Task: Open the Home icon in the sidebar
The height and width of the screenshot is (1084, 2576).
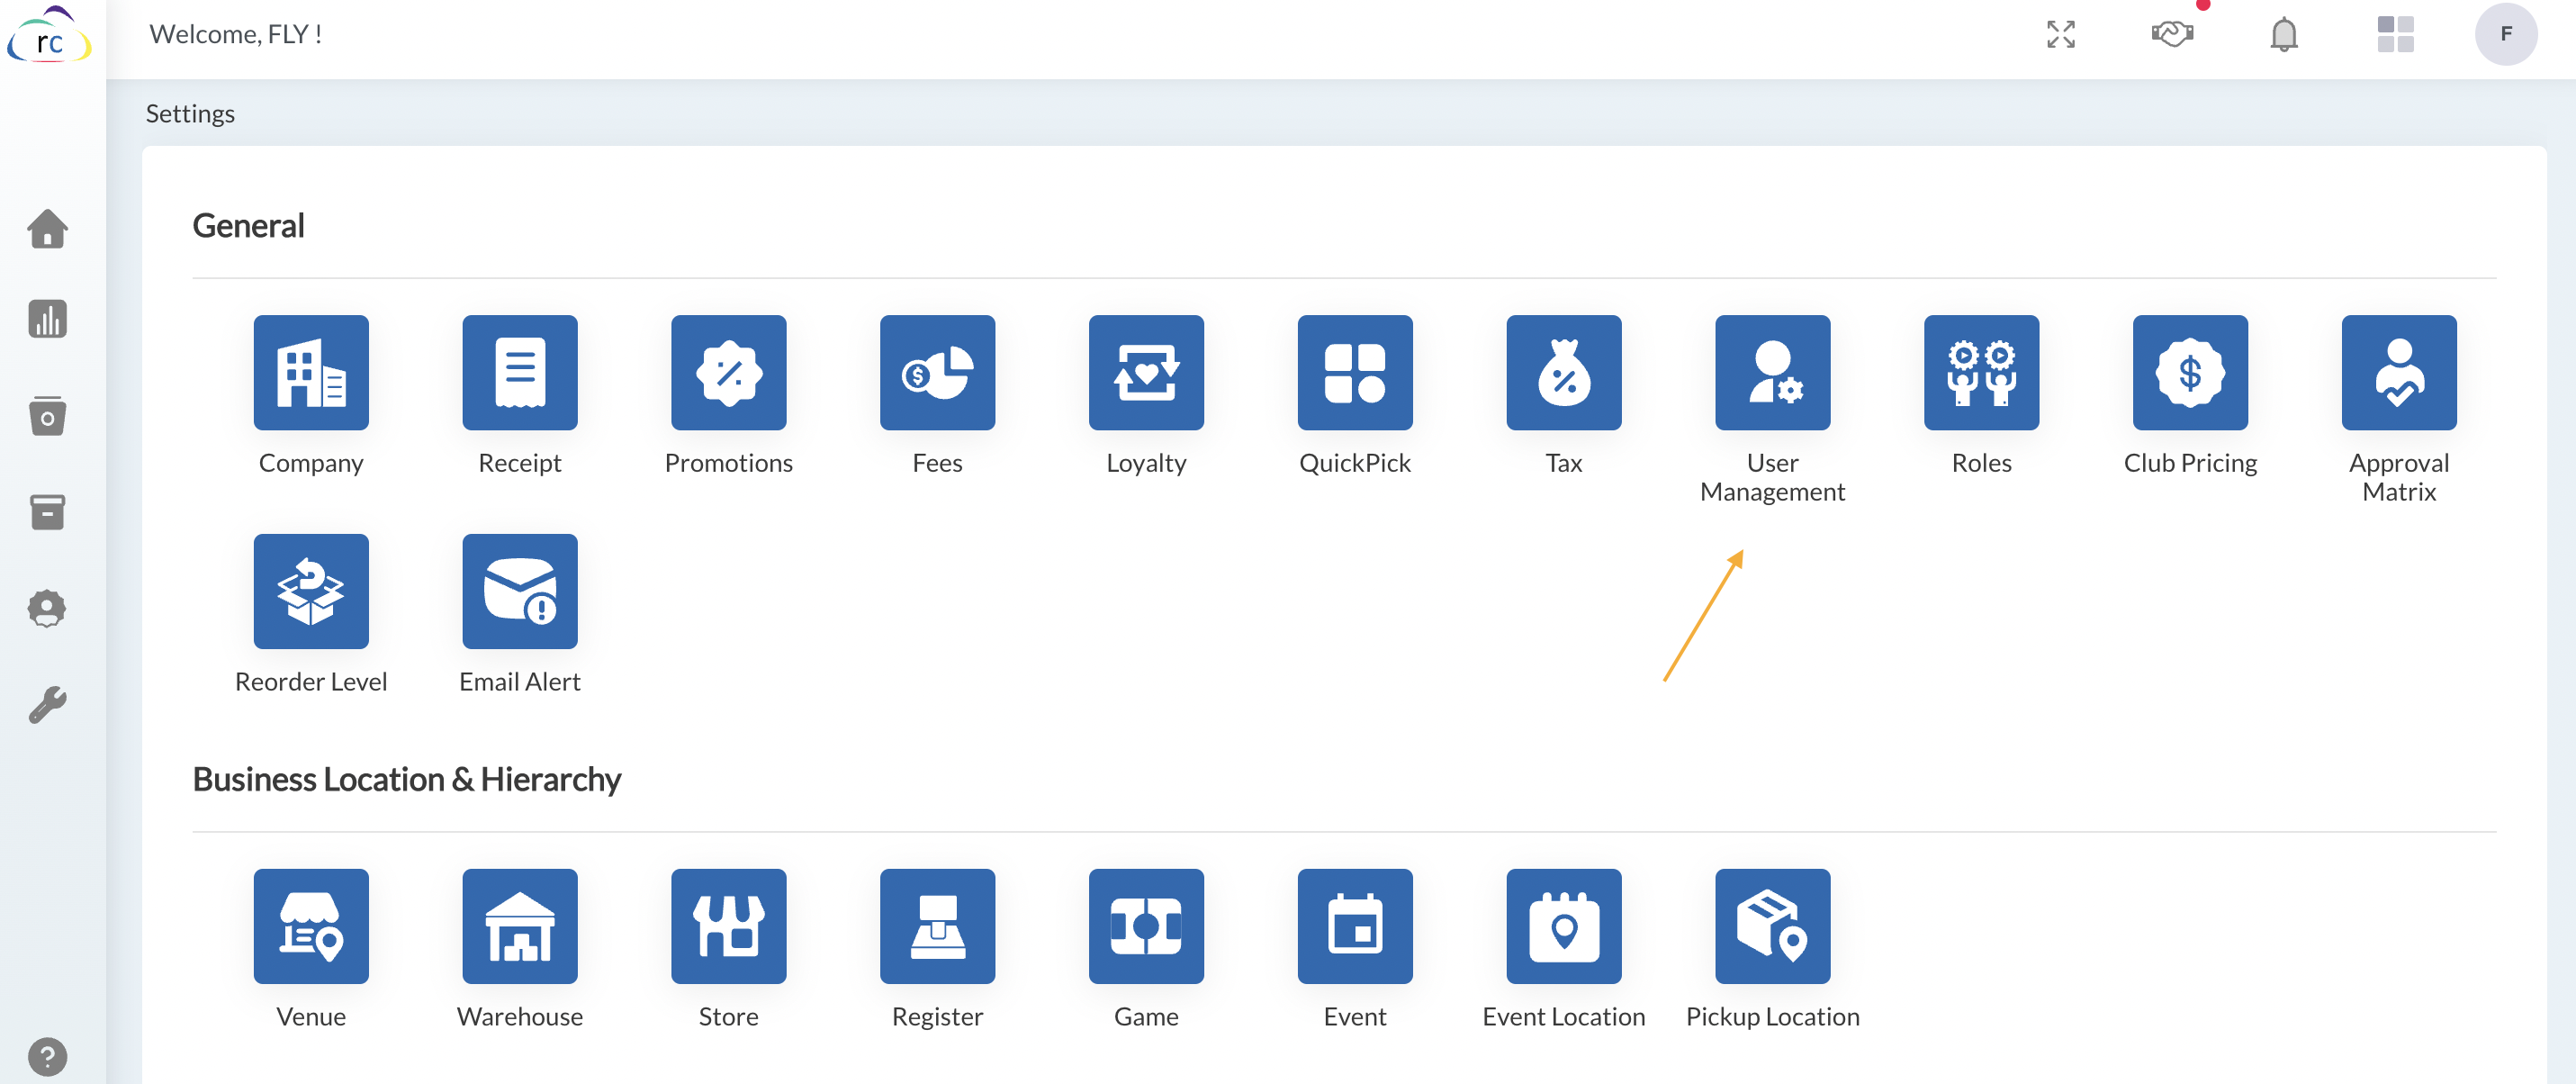Action: (x=48, y=228)
